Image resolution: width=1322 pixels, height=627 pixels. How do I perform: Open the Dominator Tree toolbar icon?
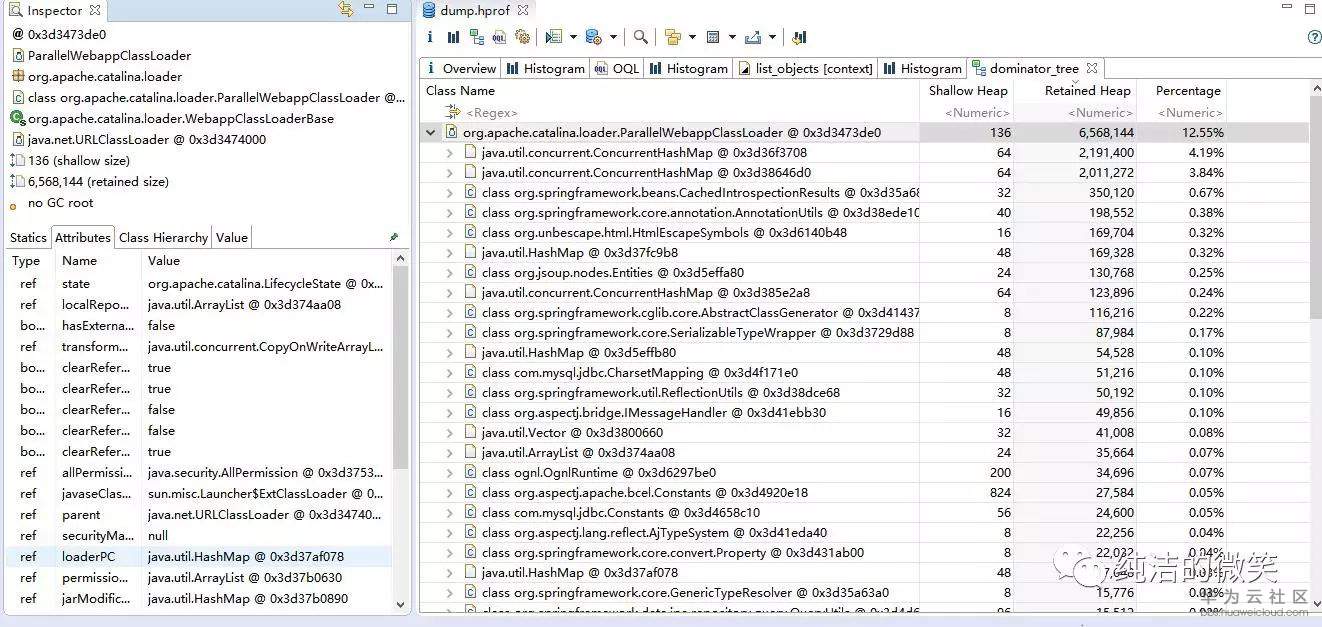[476, 37]
